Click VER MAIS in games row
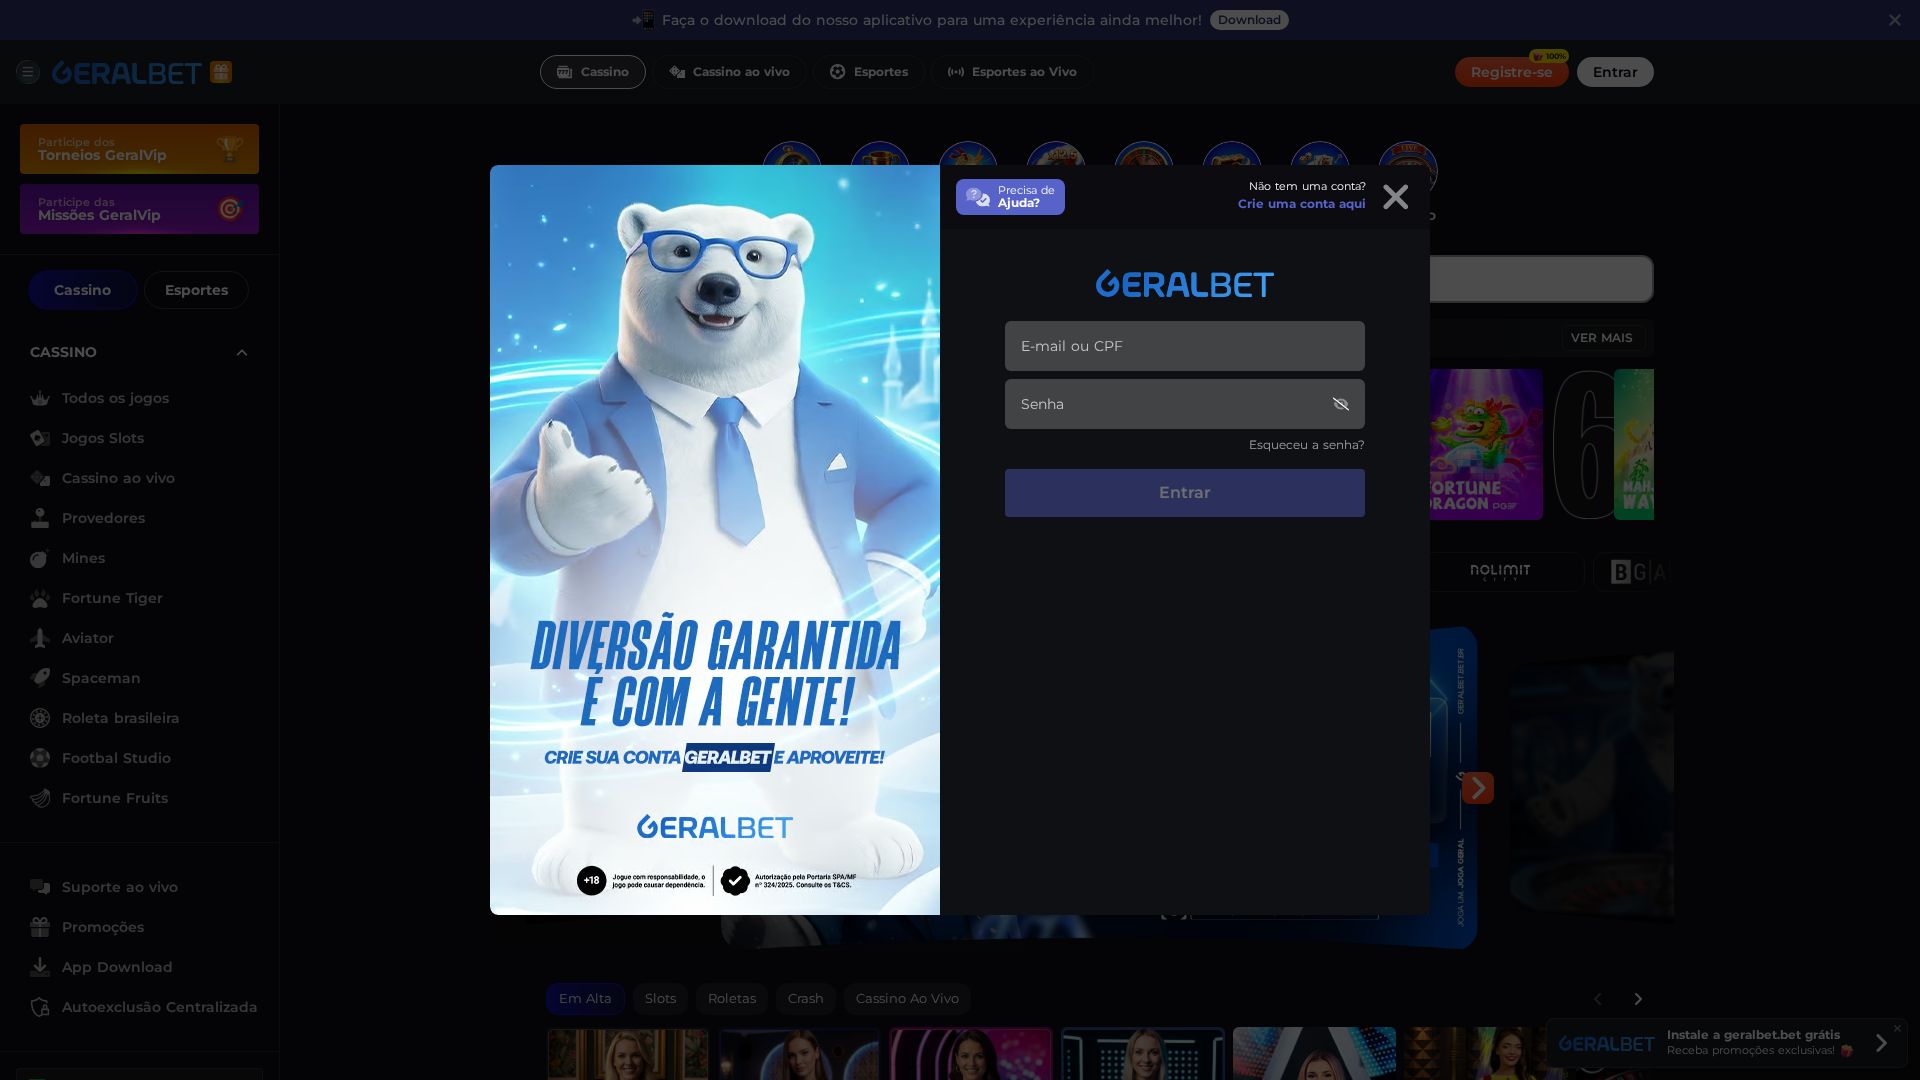The image size is (1920, 1080). tap(1601, 338)
